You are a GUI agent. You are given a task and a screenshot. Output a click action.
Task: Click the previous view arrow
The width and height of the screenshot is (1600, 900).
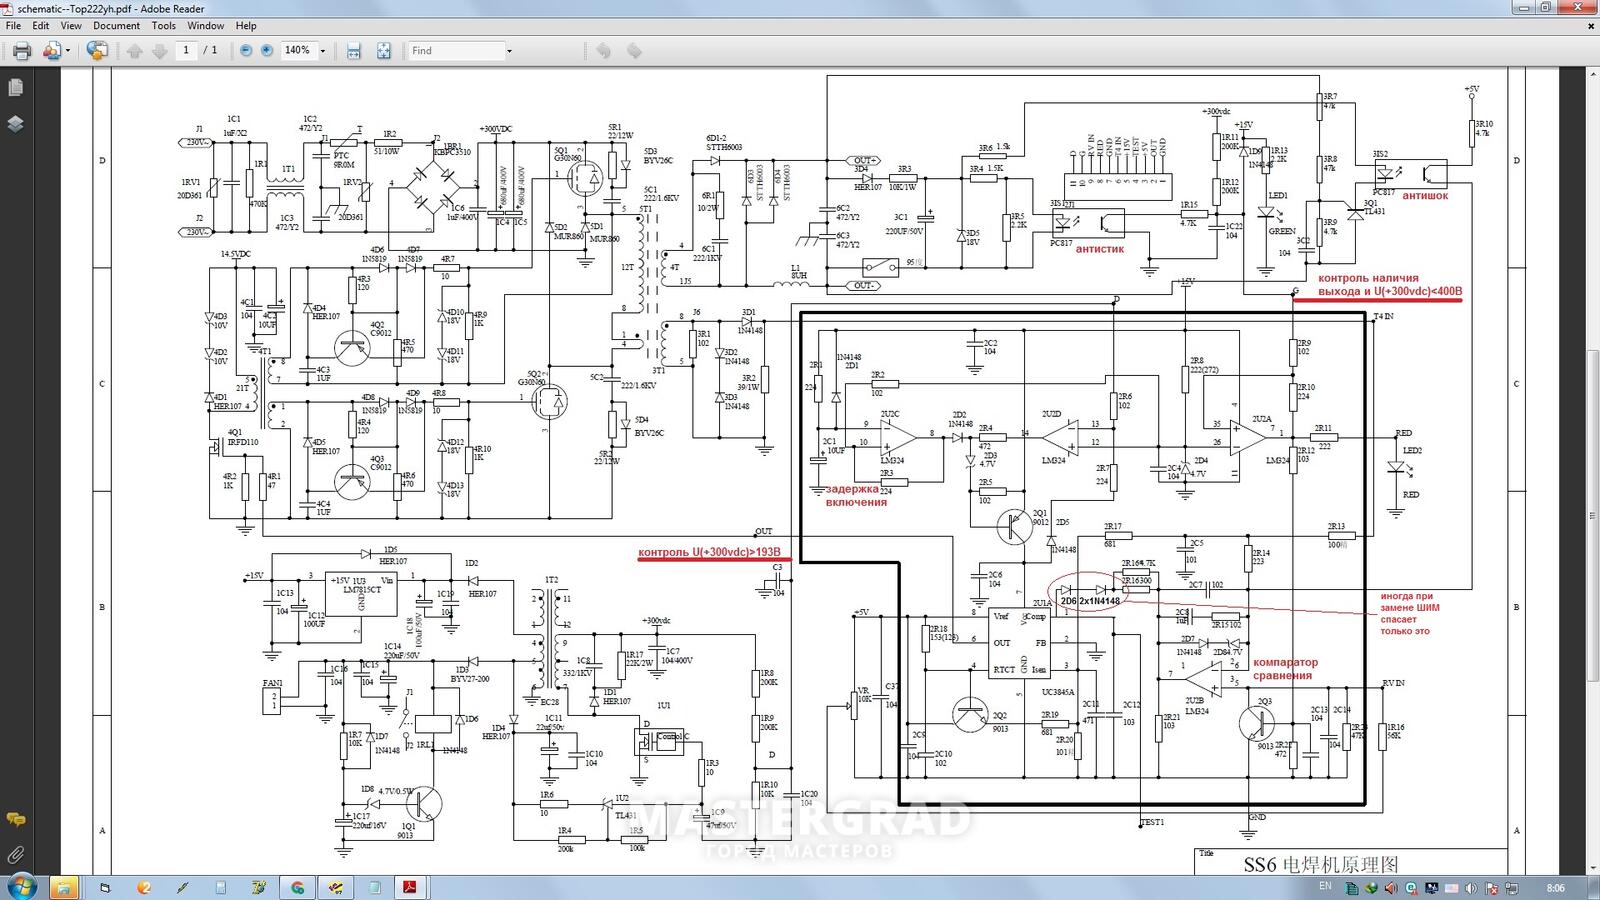603,51
